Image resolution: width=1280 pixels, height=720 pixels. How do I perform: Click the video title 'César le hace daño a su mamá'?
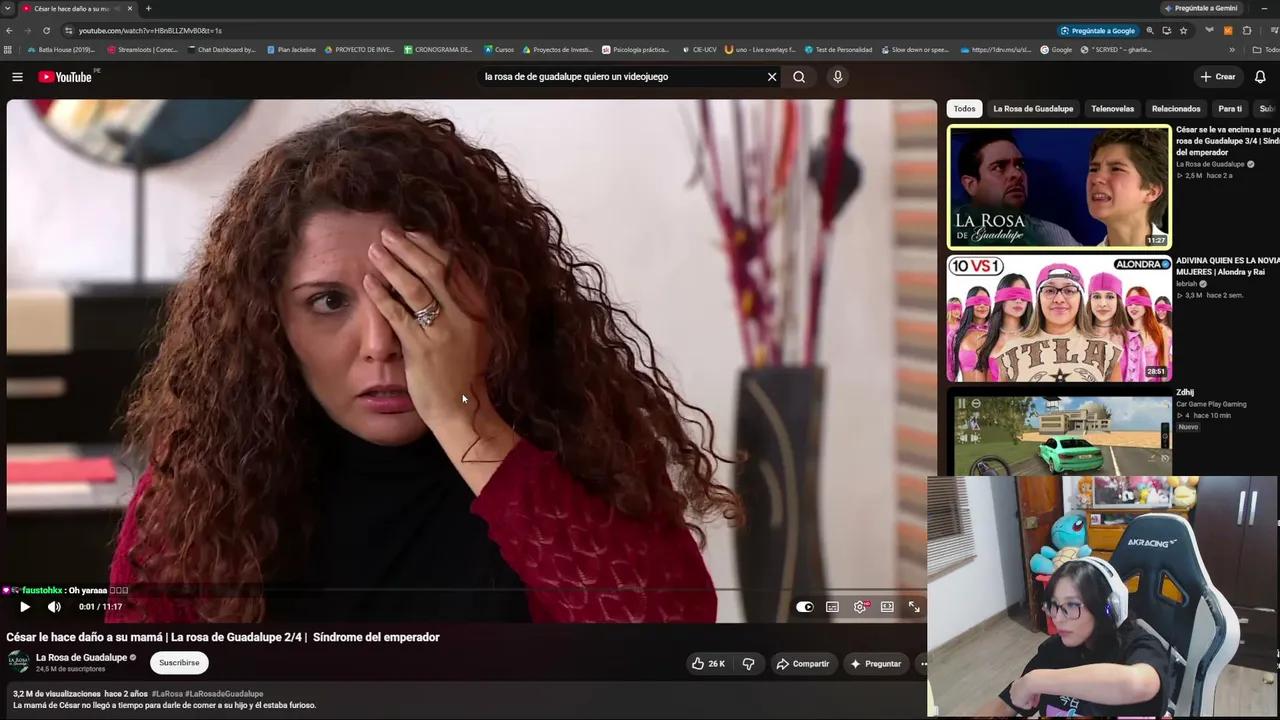(x=223, y=637)
